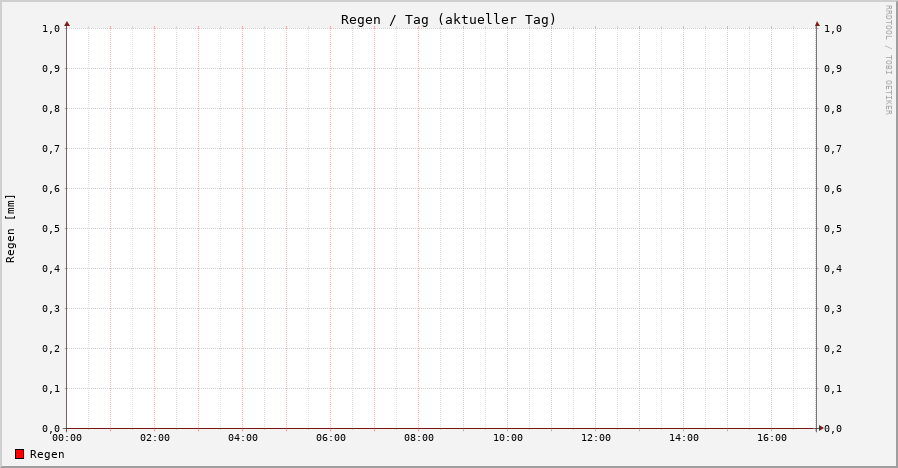Click the 'Regen' legend label

(47, 454)
